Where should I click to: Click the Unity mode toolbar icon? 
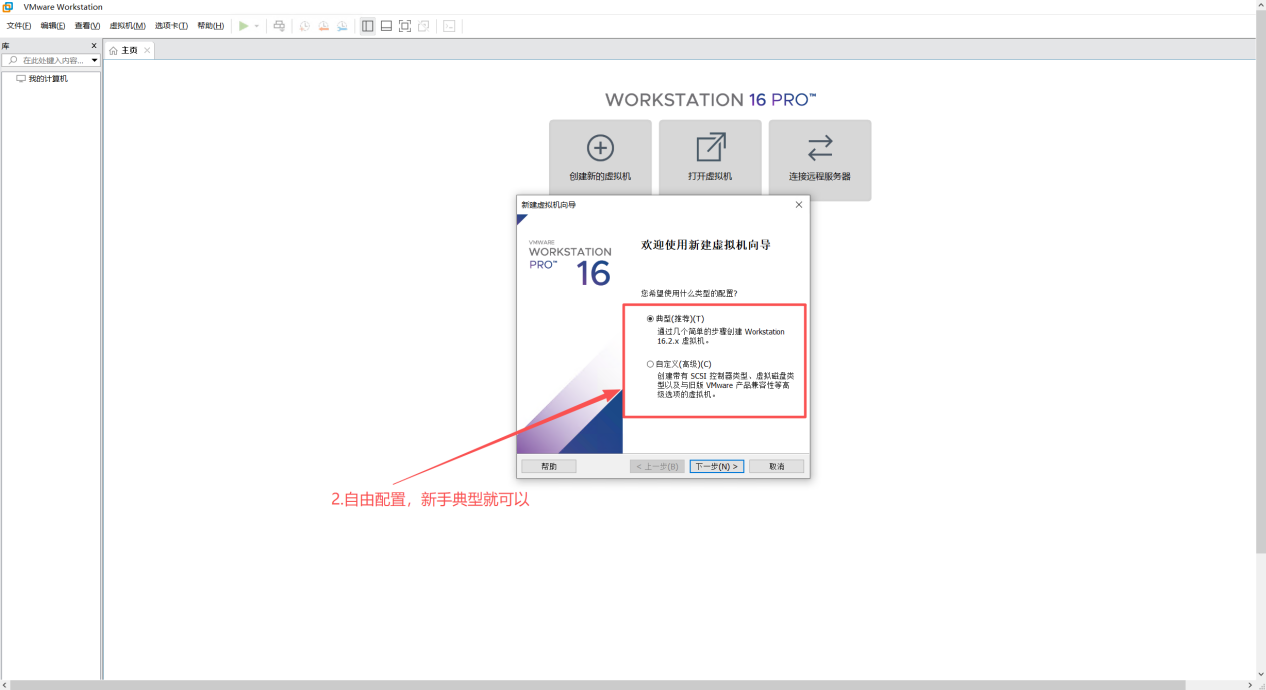424,26
